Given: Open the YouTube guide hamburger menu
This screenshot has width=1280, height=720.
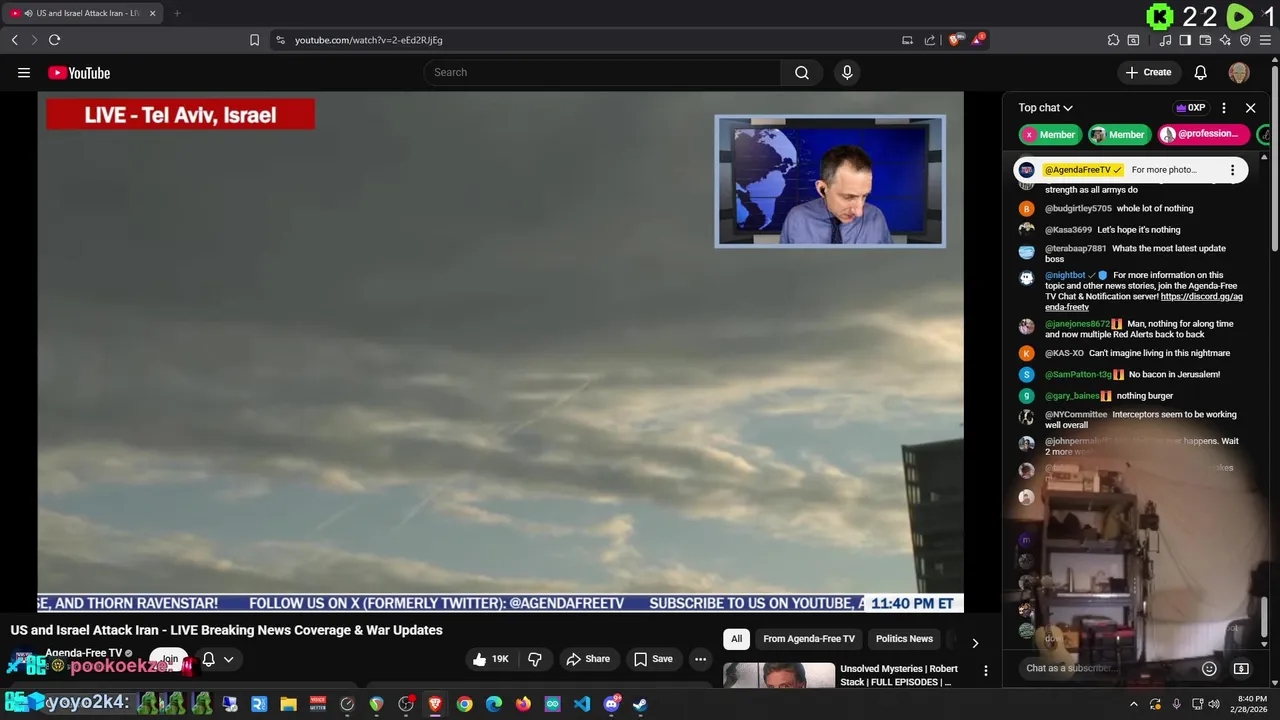Looking at the screenshot, I should pyautogui.click(x=24, y=73).
